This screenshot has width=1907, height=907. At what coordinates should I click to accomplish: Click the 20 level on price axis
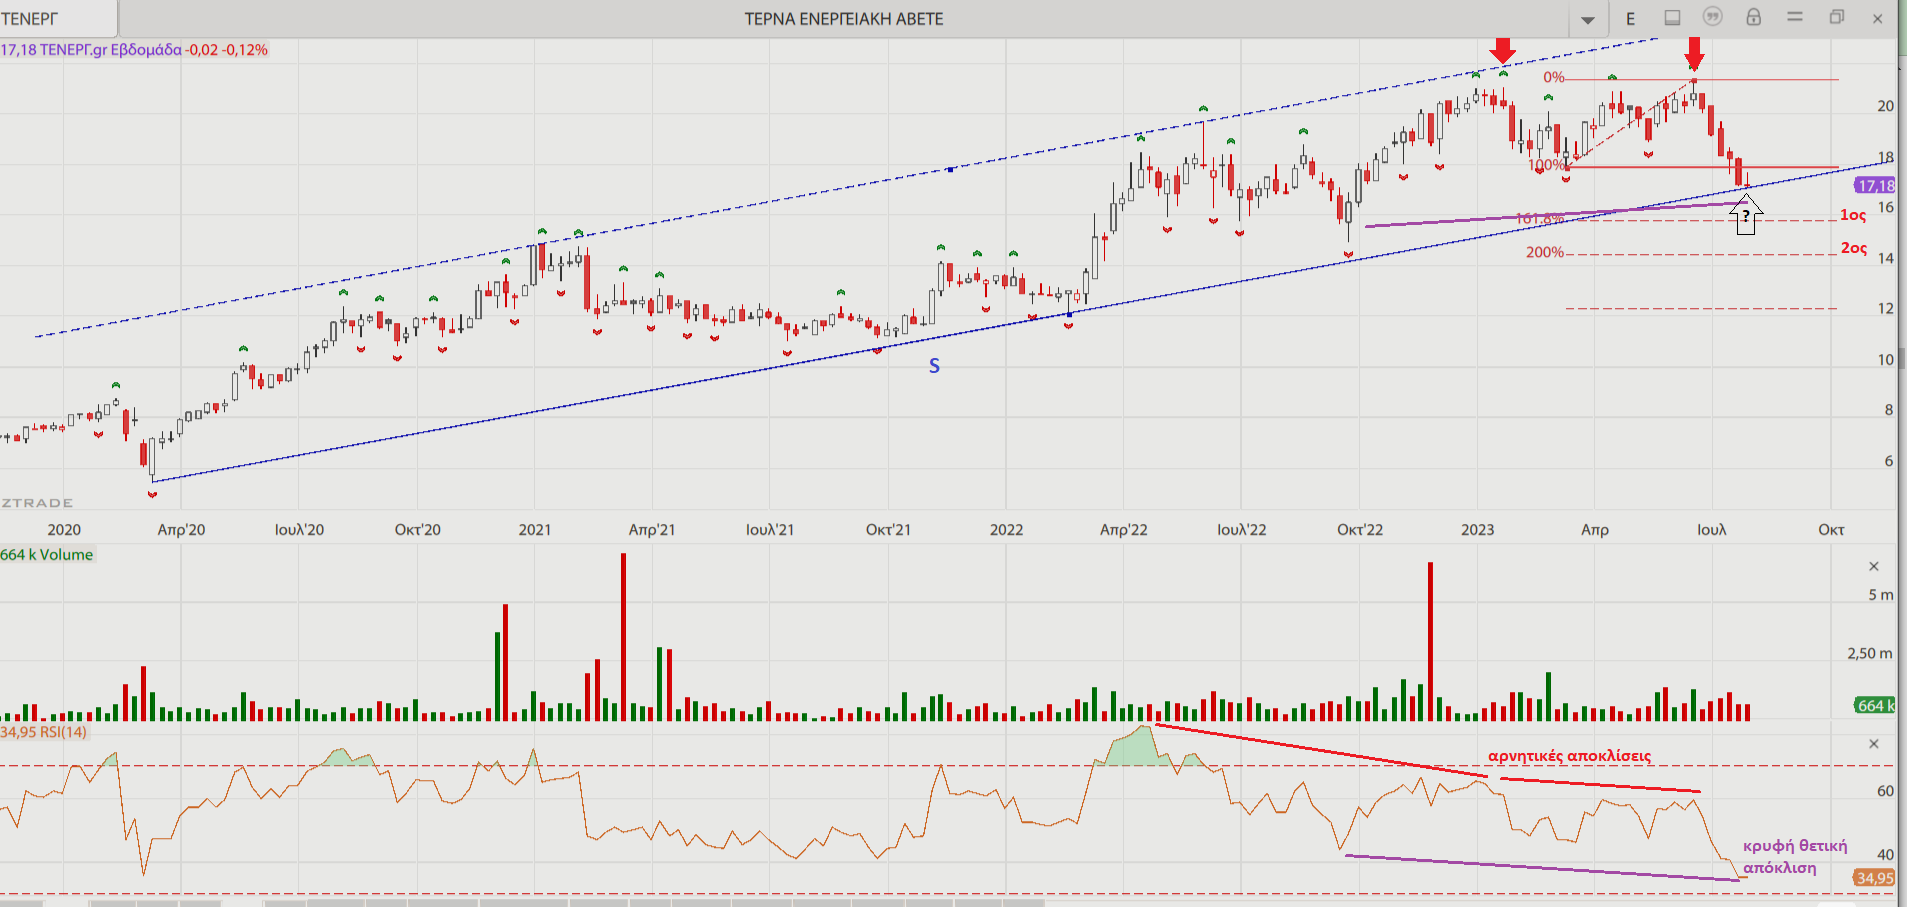(x=1885, y=106)
